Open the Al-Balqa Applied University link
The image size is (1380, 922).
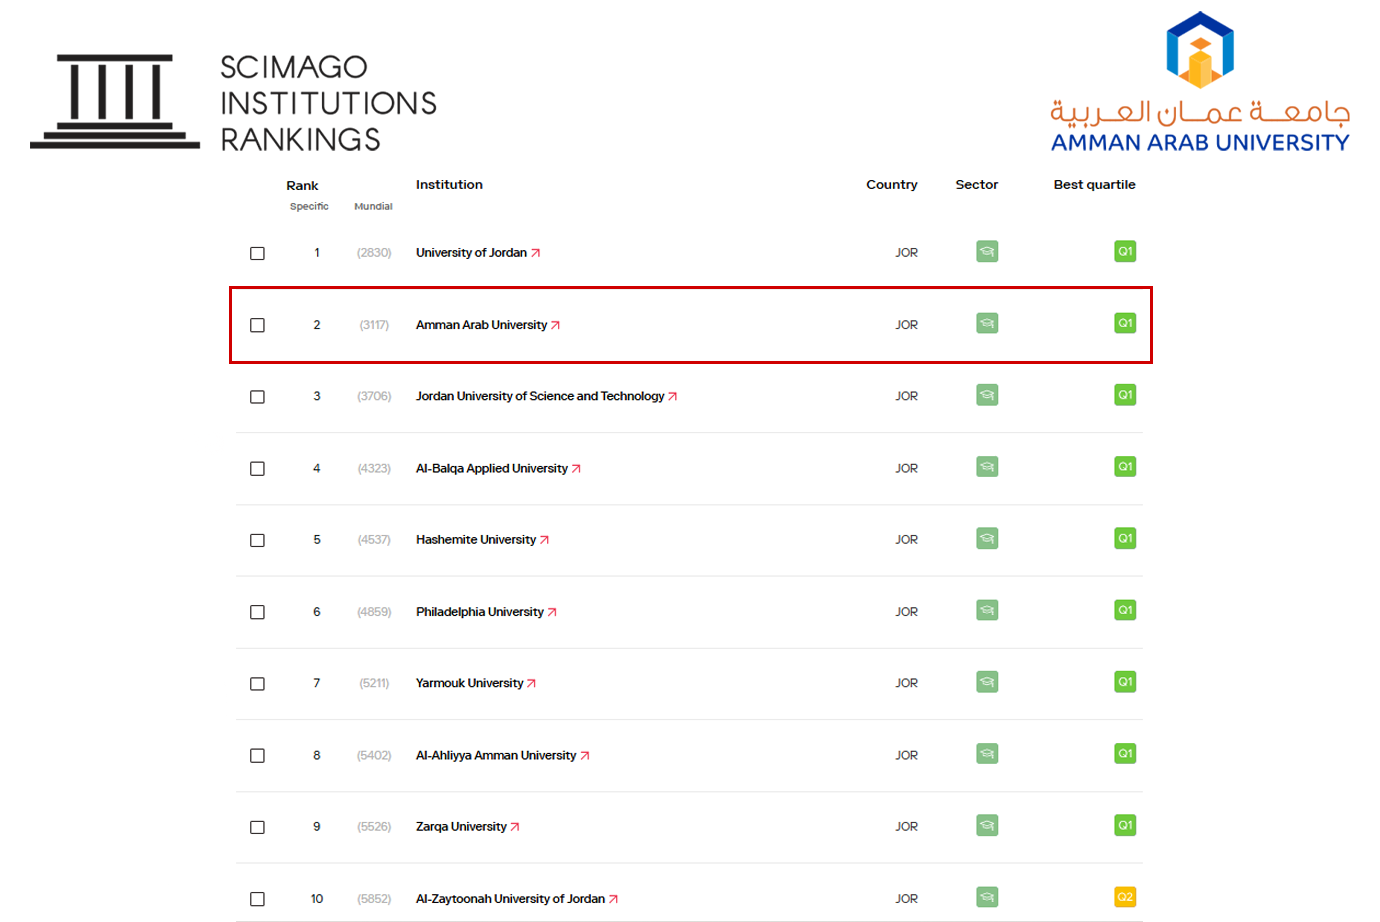(498, 469)
